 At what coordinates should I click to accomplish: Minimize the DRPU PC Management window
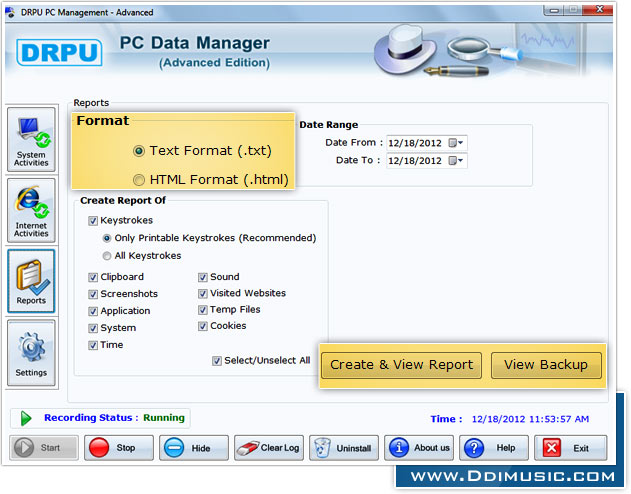pyautogui.click(x=554, y=10)
